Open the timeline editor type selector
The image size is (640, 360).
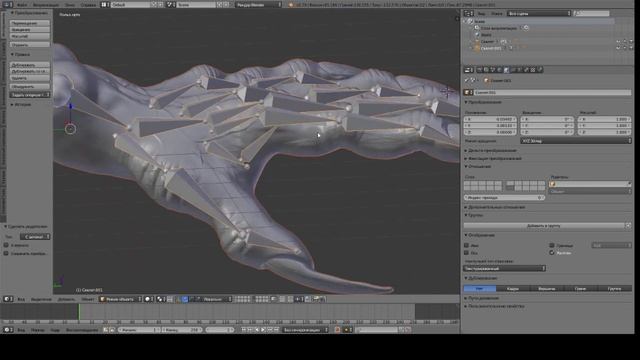pyautogui.click(x=8, y=330)
